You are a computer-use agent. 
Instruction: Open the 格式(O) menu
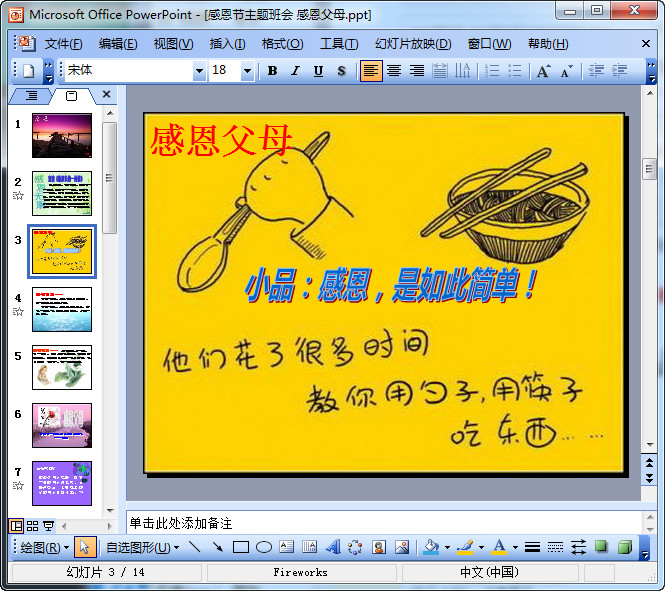(x=282, y=44)
